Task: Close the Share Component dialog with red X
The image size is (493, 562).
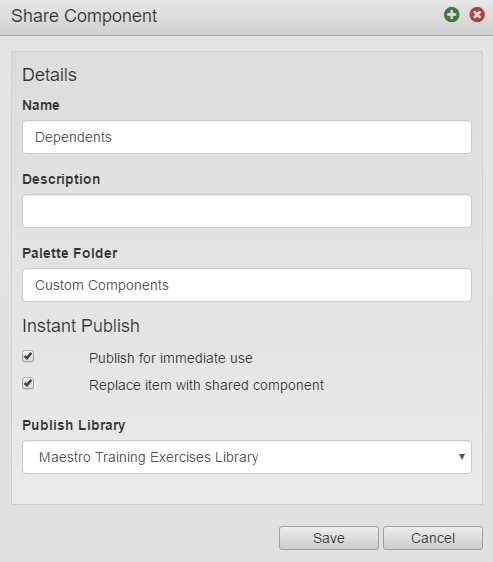Action: pos(477,15)
